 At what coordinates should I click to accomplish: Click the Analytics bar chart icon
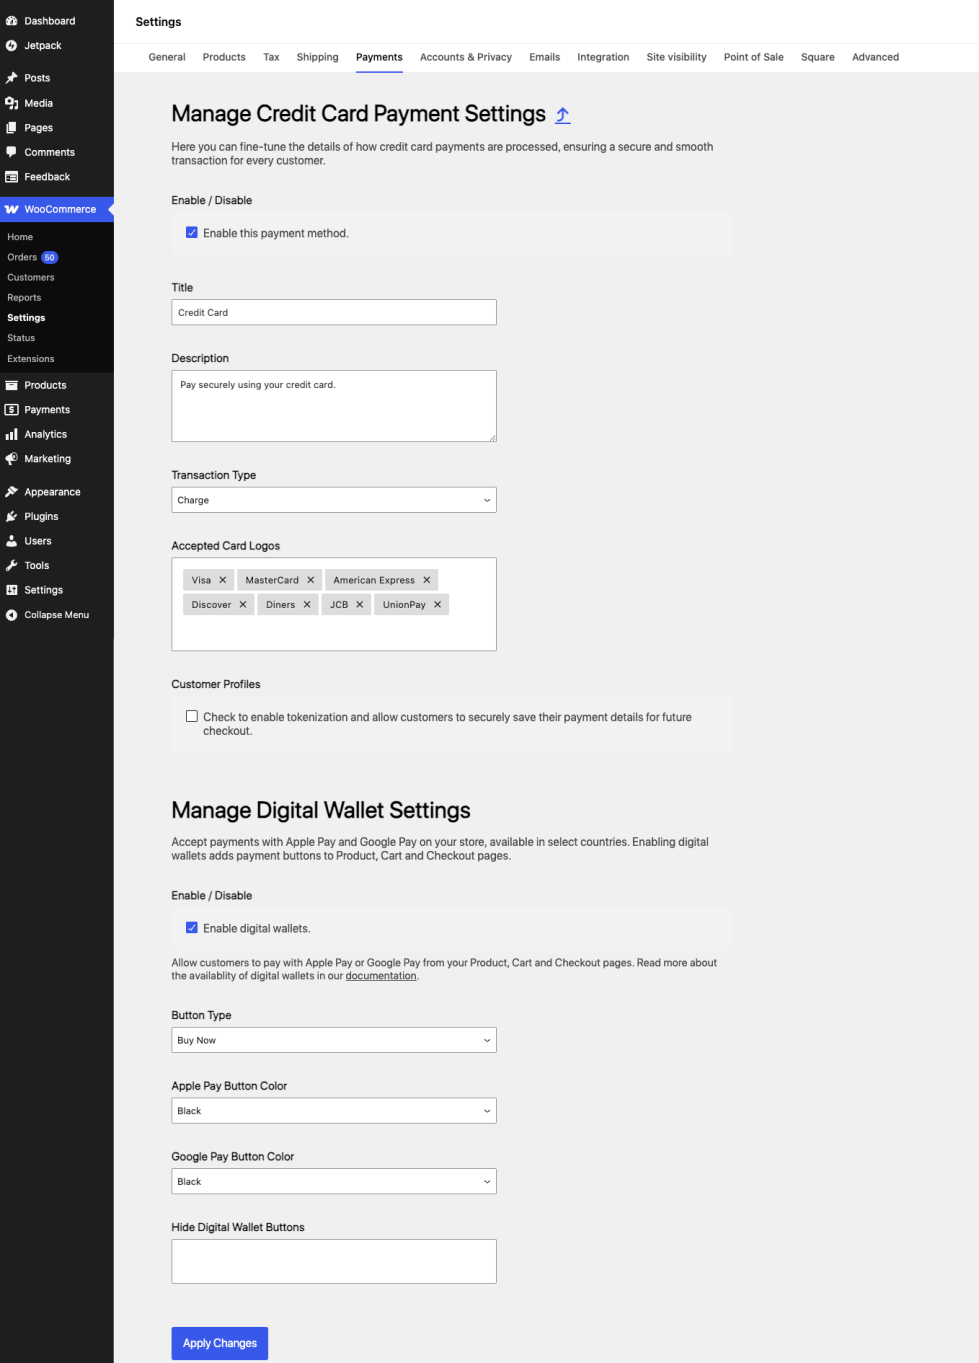12,434
